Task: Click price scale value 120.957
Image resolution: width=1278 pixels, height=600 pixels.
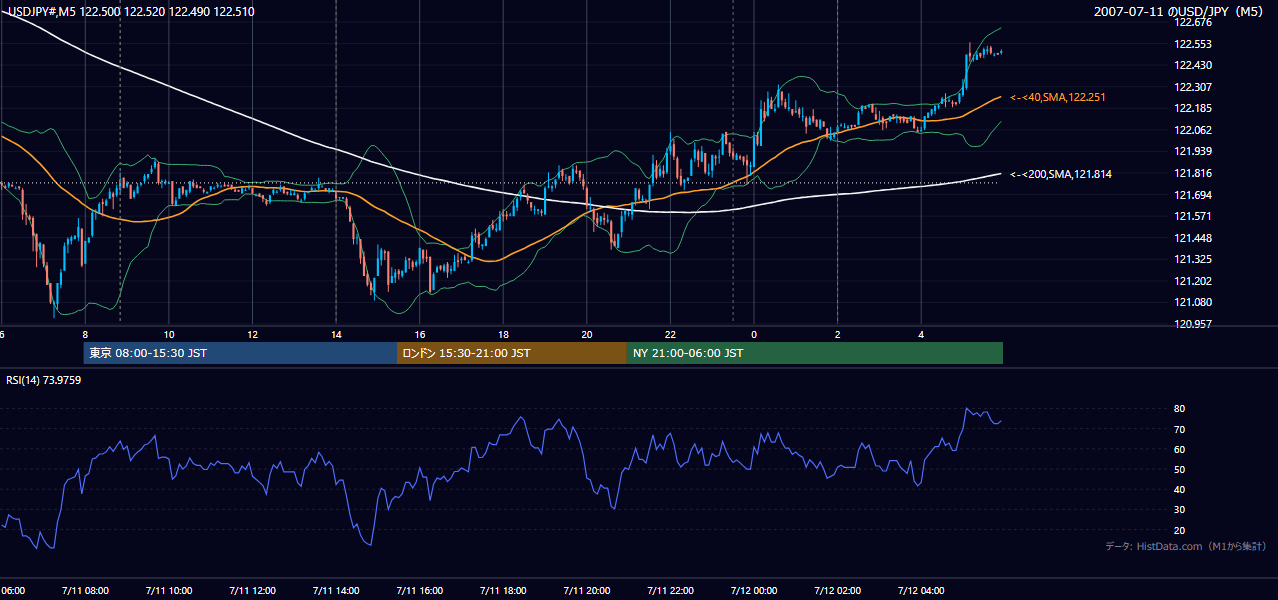Action: pos(1192,324)
